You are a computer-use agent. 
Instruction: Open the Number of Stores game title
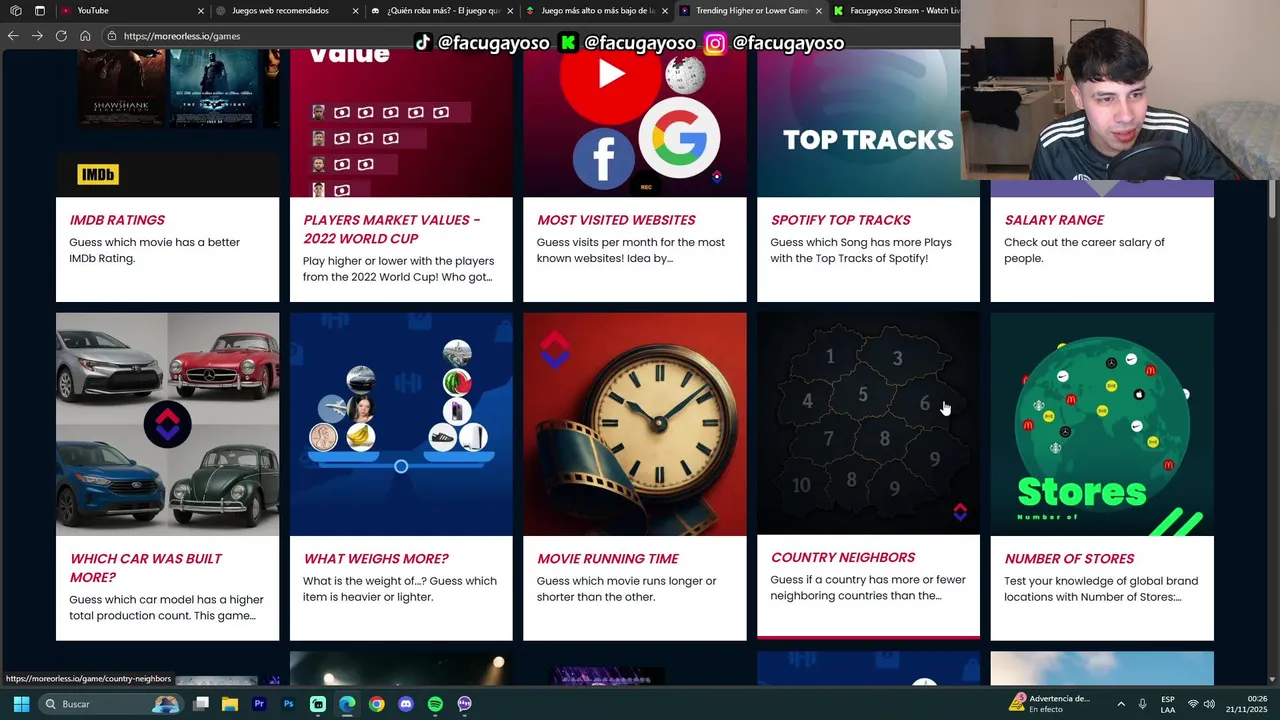(1069, 559)
